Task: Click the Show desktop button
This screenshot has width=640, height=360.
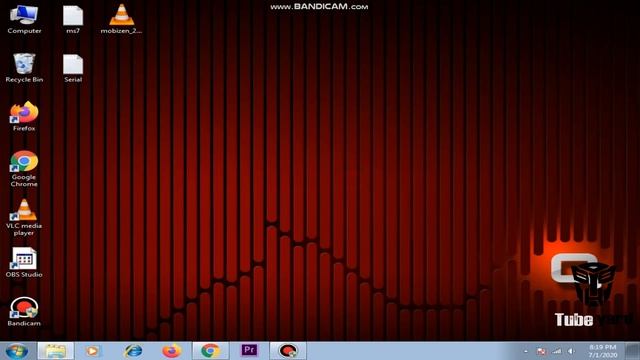Action: click(x=633, y=351)
